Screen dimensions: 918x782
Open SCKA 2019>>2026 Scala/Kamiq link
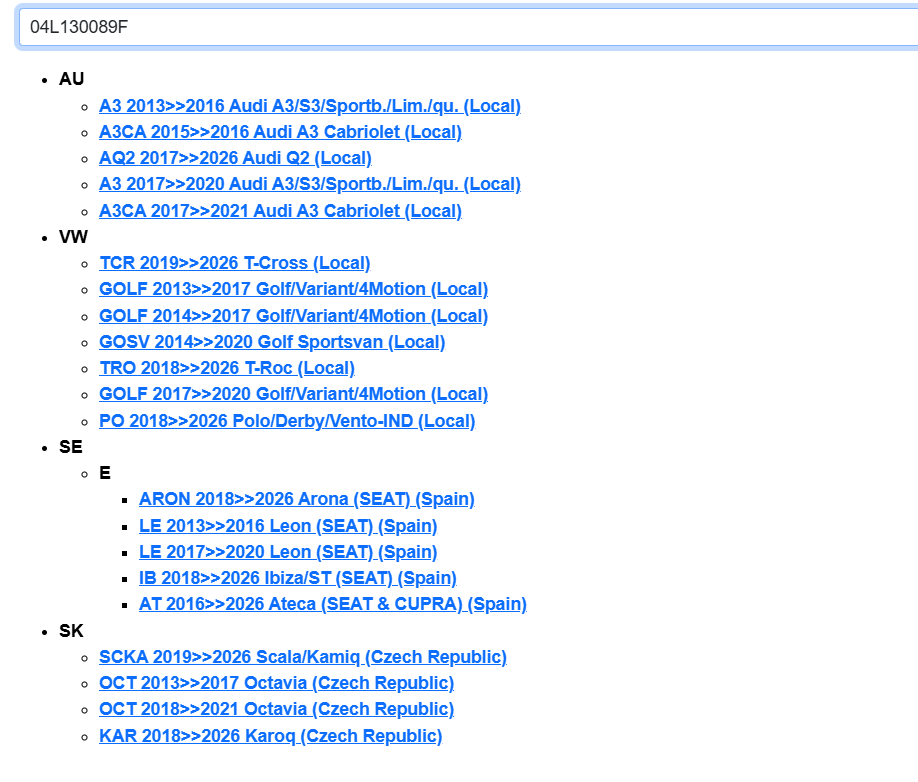pyautogui.click(x=302, y=657)
